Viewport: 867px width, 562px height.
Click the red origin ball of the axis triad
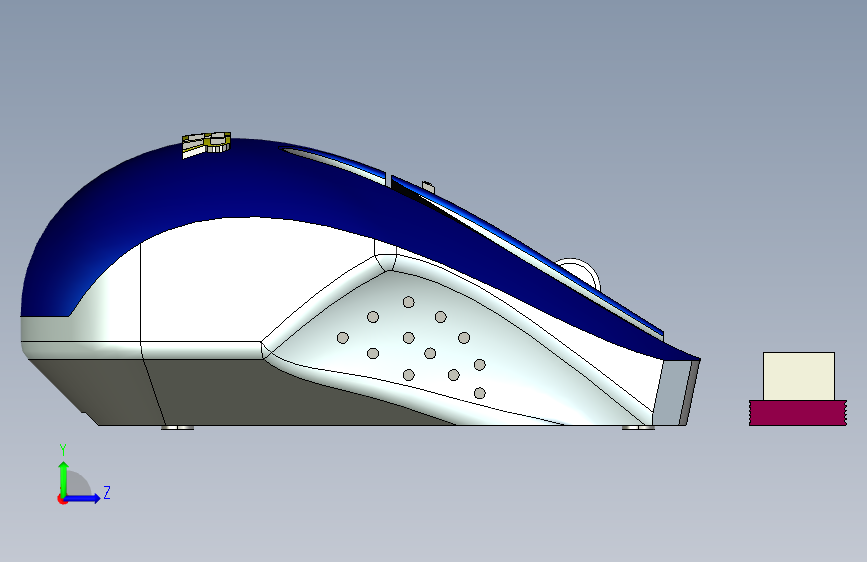coord(62,499)
